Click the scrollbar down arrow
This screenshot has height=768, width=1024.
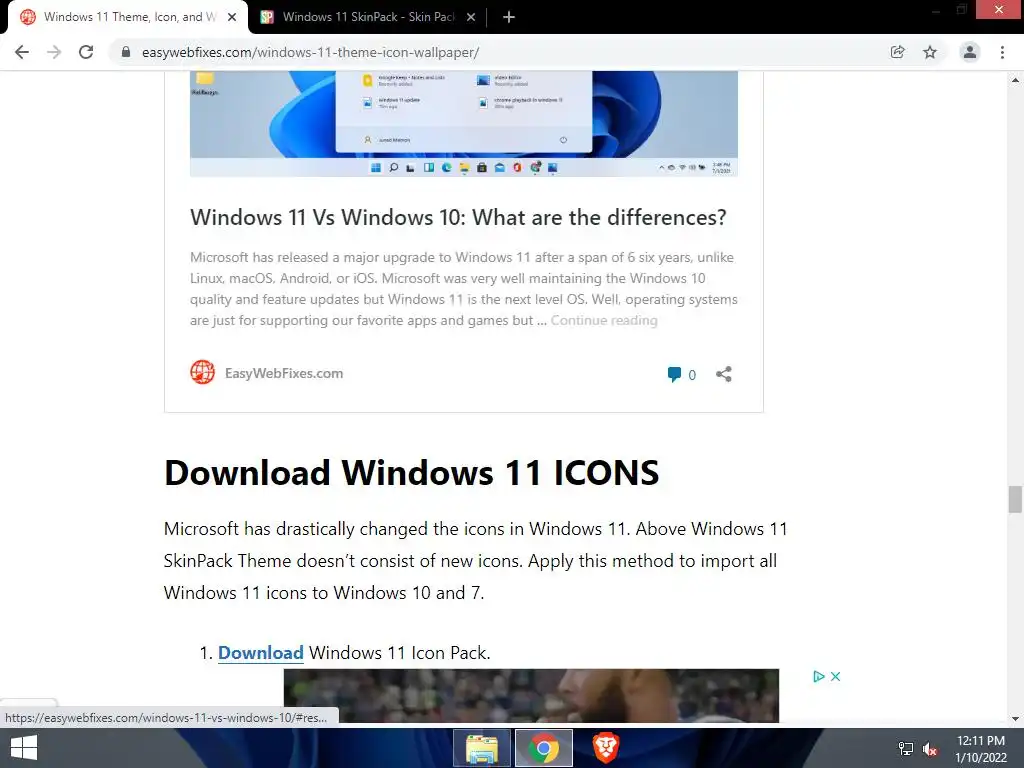[x=1015, y=718]
